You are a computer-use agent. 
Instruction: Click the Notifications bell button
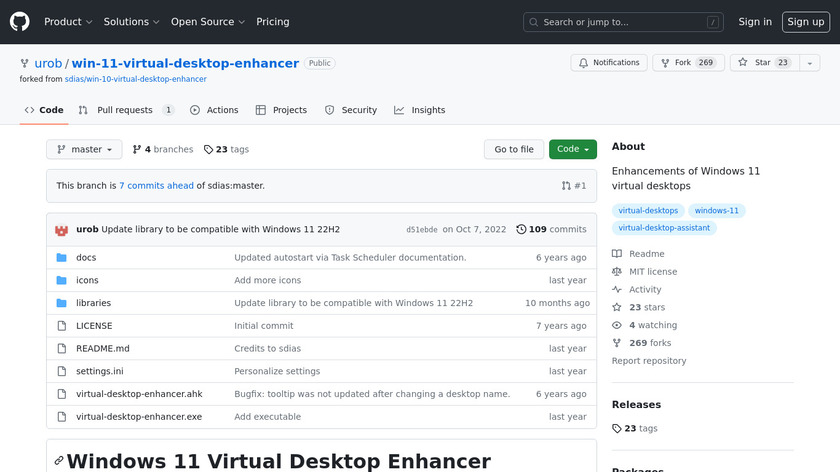609,63
